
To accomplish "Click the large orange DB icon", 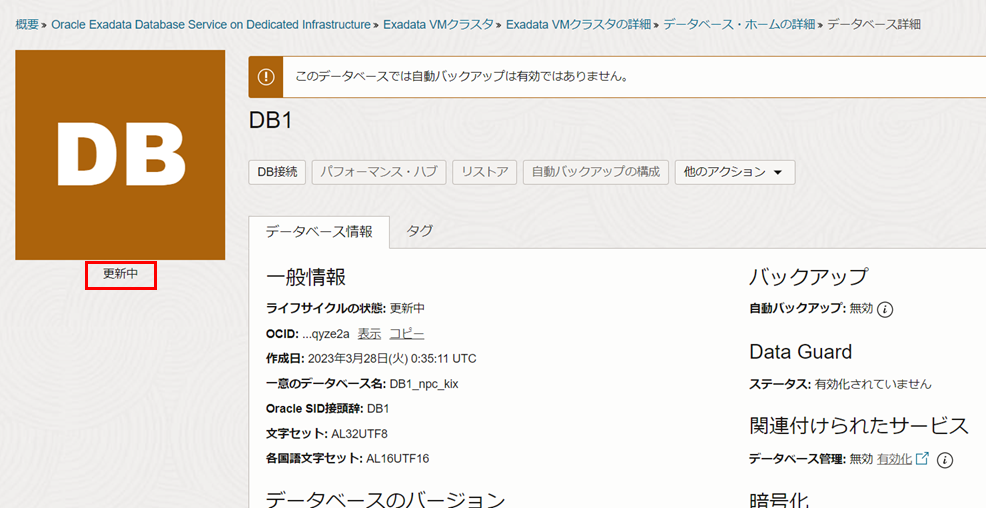I will tap(120, 155).
